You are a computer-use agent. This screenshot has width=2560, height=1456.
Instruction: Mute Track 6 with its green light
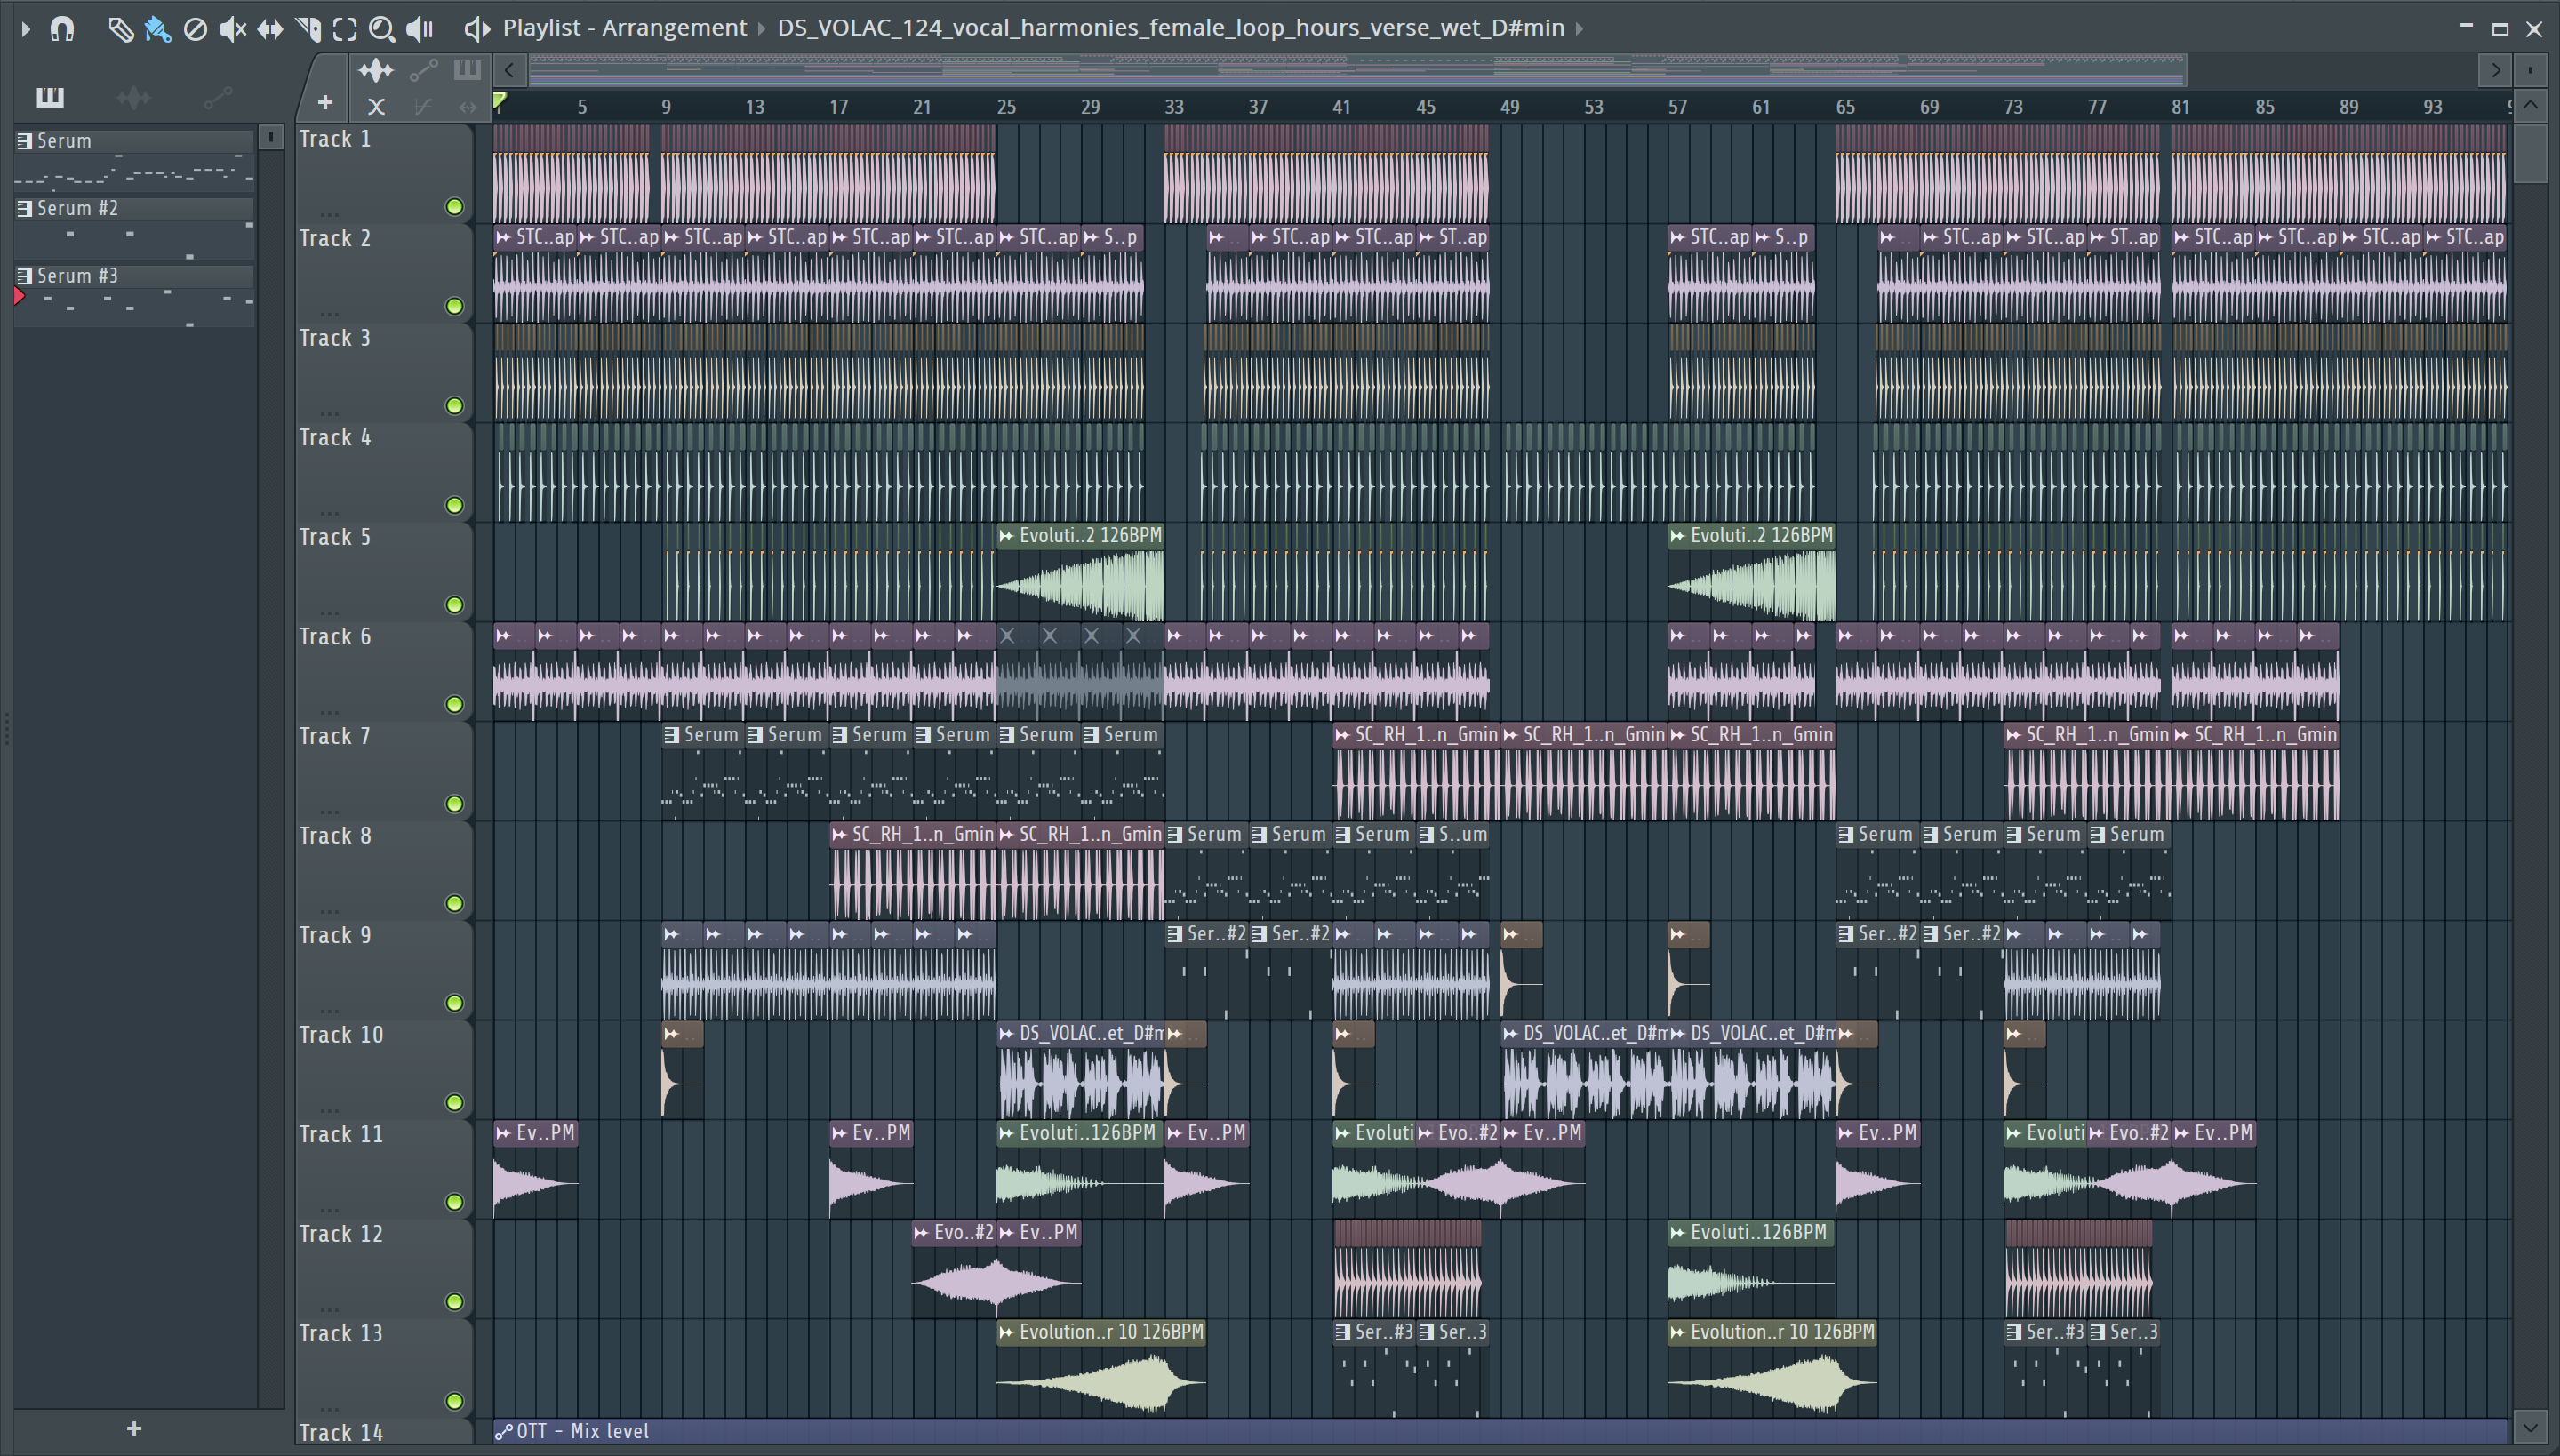point(455,704)
